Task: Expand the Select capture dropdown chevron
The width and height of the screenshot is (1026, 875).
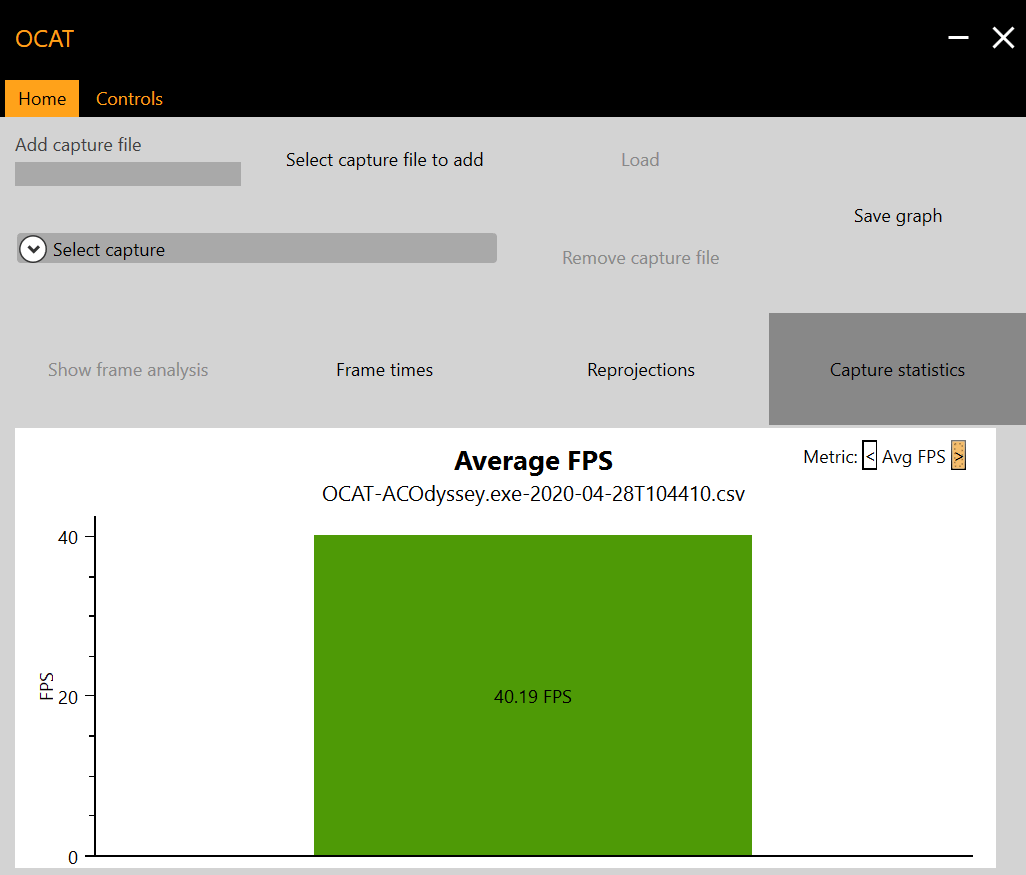Action: click(x=33, y=250)
